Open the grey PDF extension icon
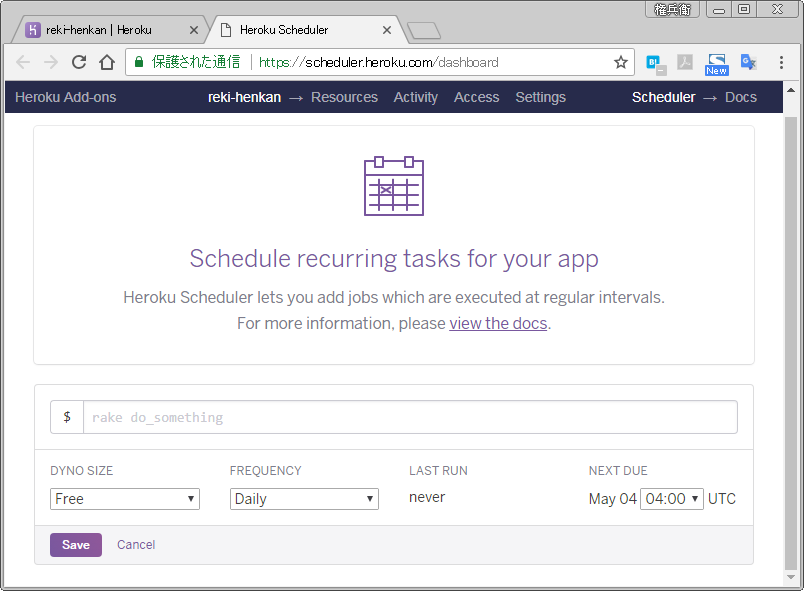Viewport: 804px width, 591px height. [685, 63]
